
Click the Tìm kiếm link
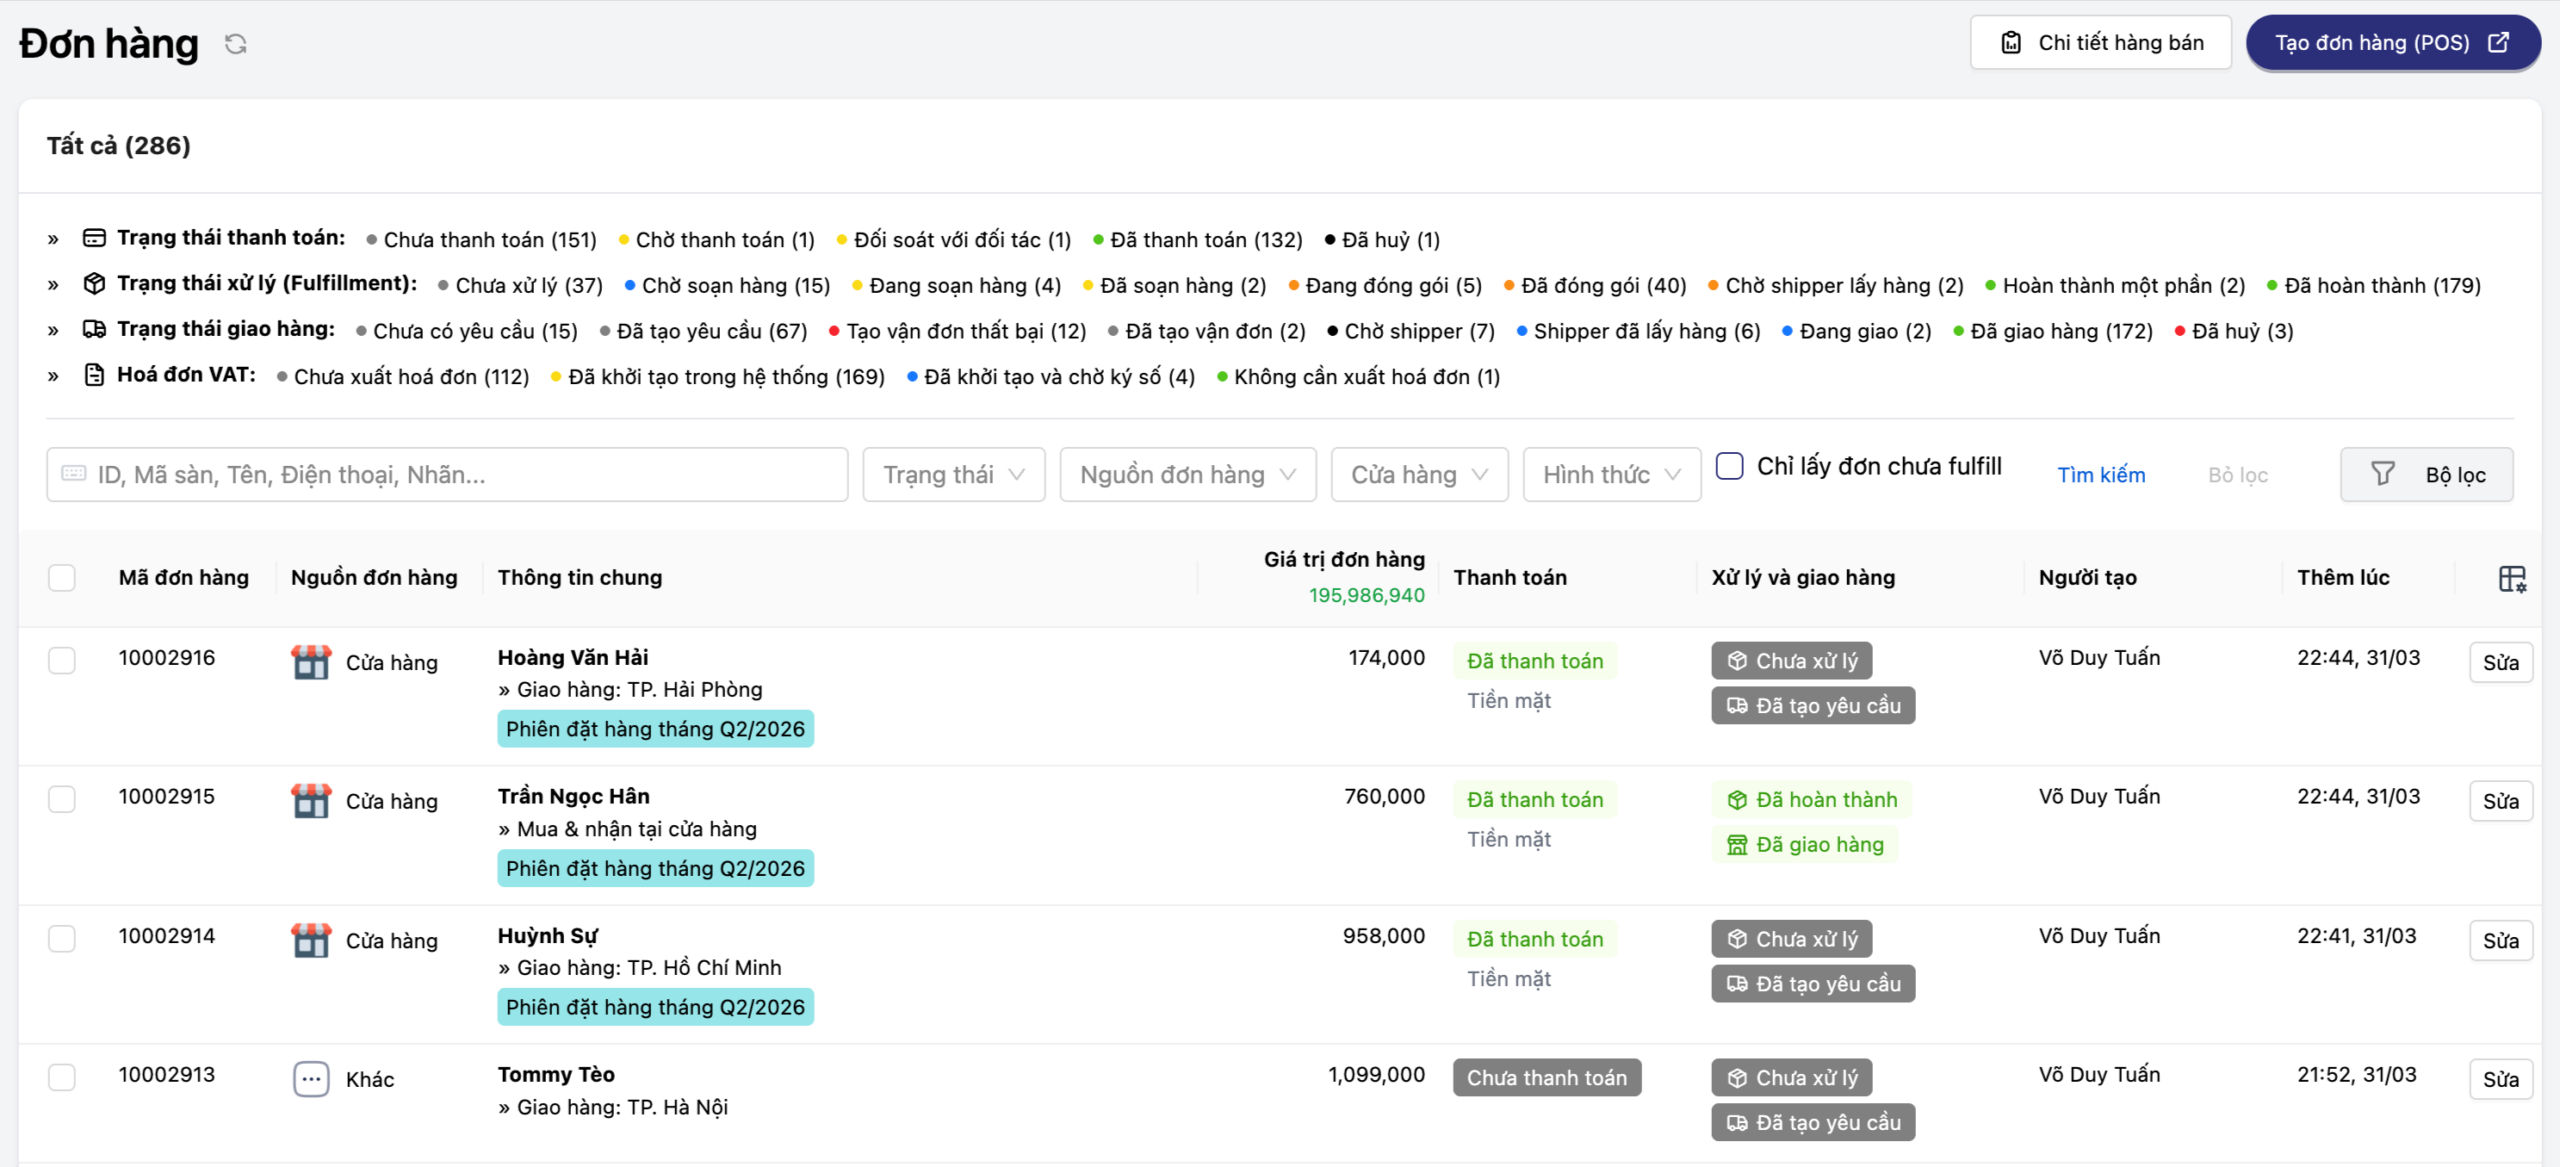(2100, 475)
